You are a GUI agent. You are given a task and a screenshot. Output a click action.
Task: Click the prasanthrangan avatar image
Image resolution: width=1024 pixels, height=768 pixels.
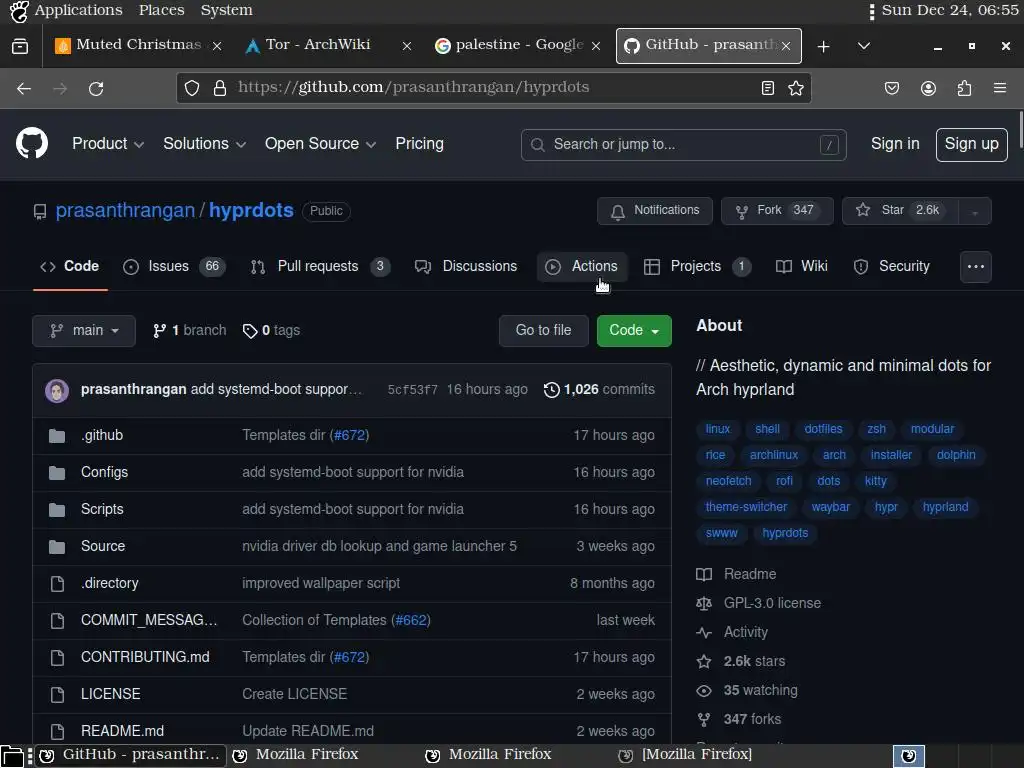pos(57,391)
